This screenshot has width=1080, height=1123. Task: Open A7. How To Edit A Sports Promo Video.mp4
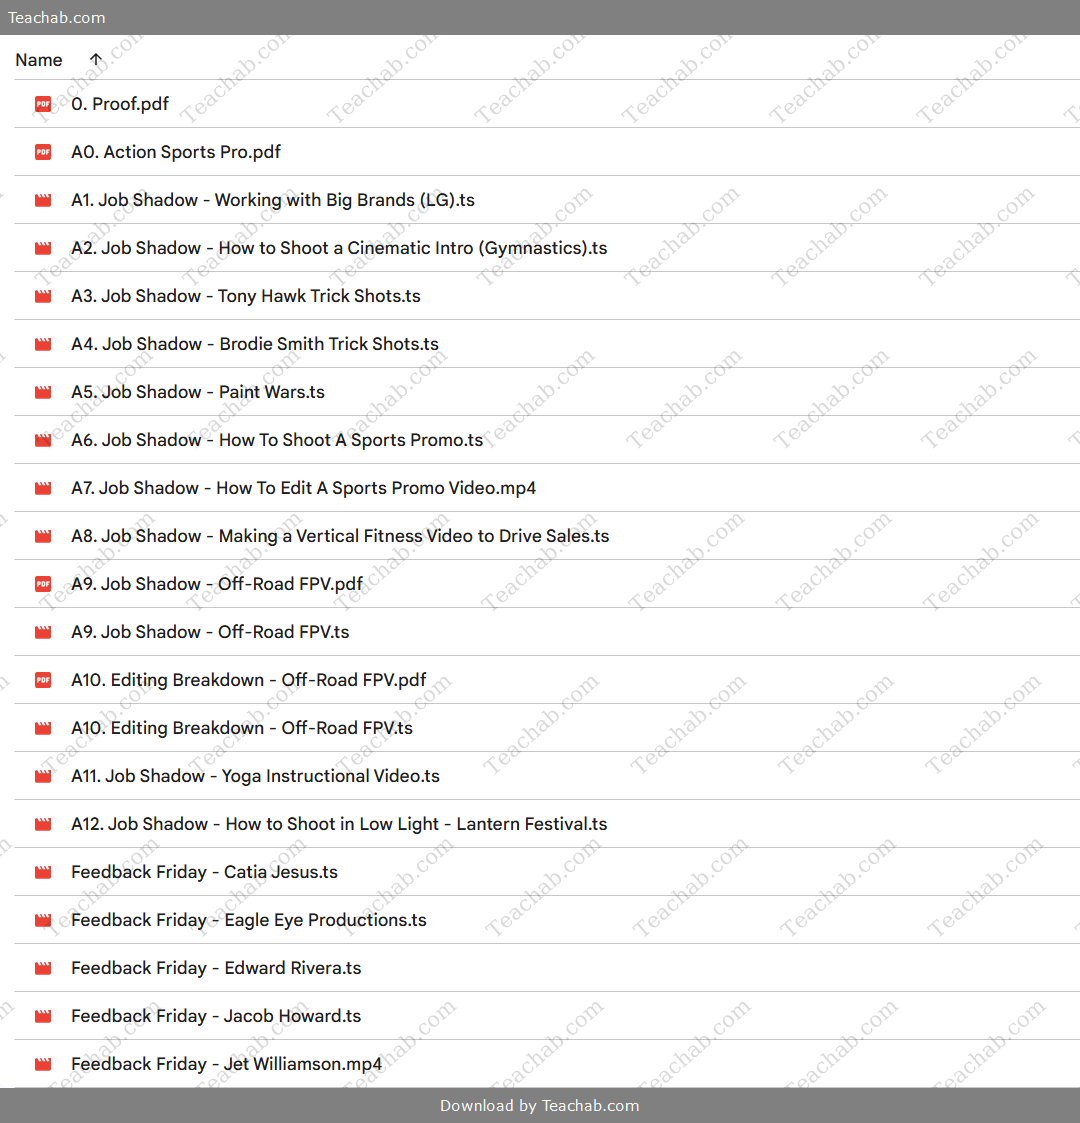tap(303, 488)
